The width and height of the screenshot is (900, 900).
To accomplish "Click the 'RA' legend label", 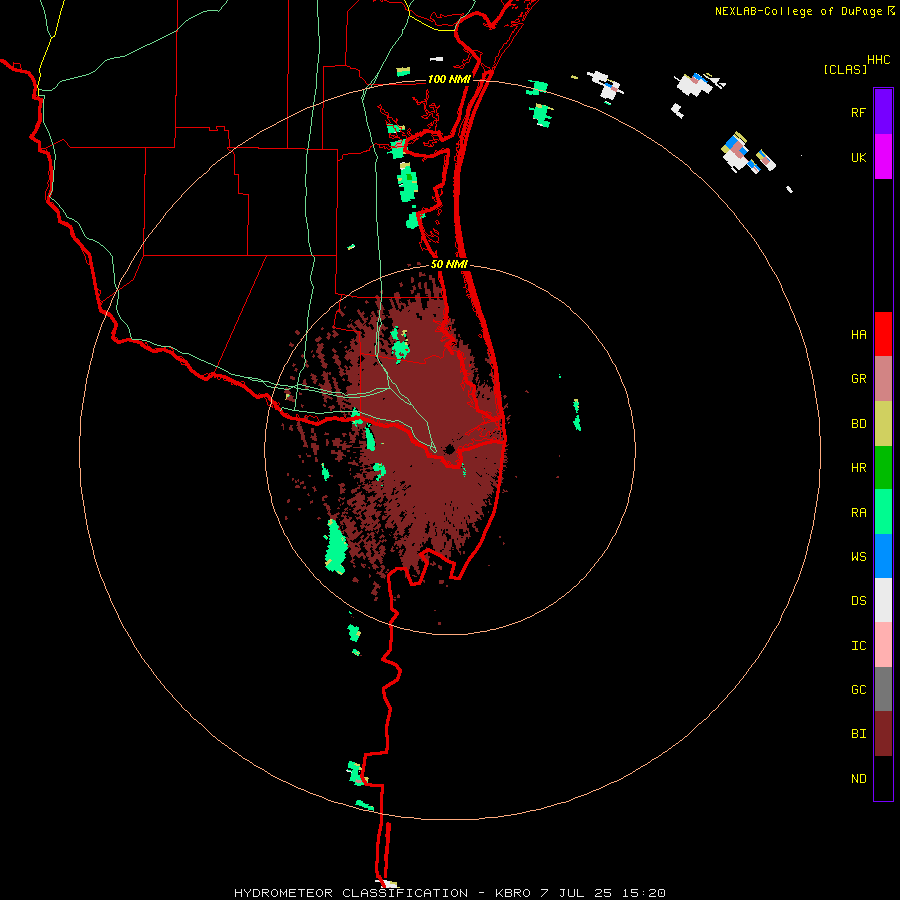I will click(x=858, y=513).
